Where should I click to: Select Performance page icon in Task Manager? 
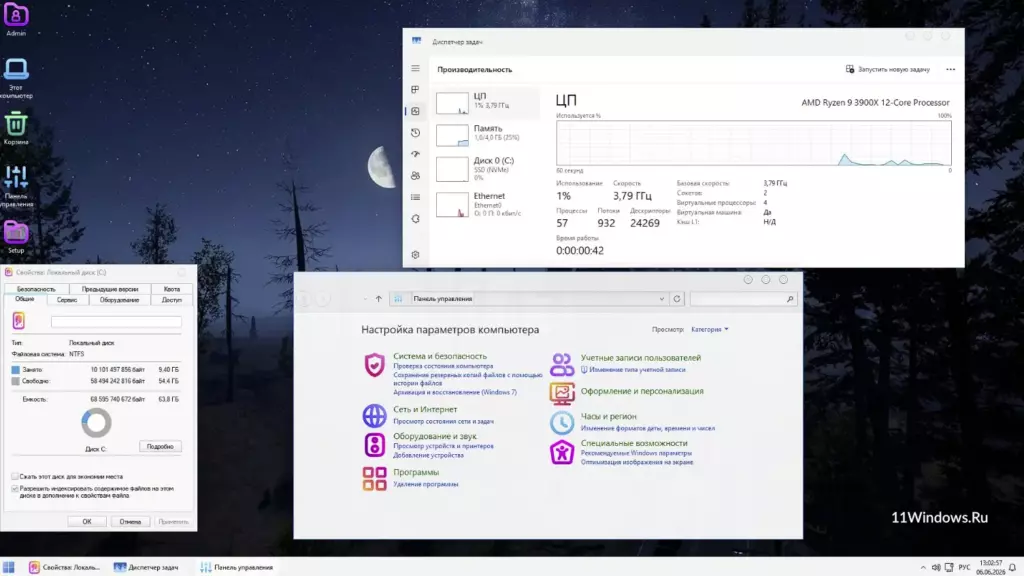[x=415, y=111]
